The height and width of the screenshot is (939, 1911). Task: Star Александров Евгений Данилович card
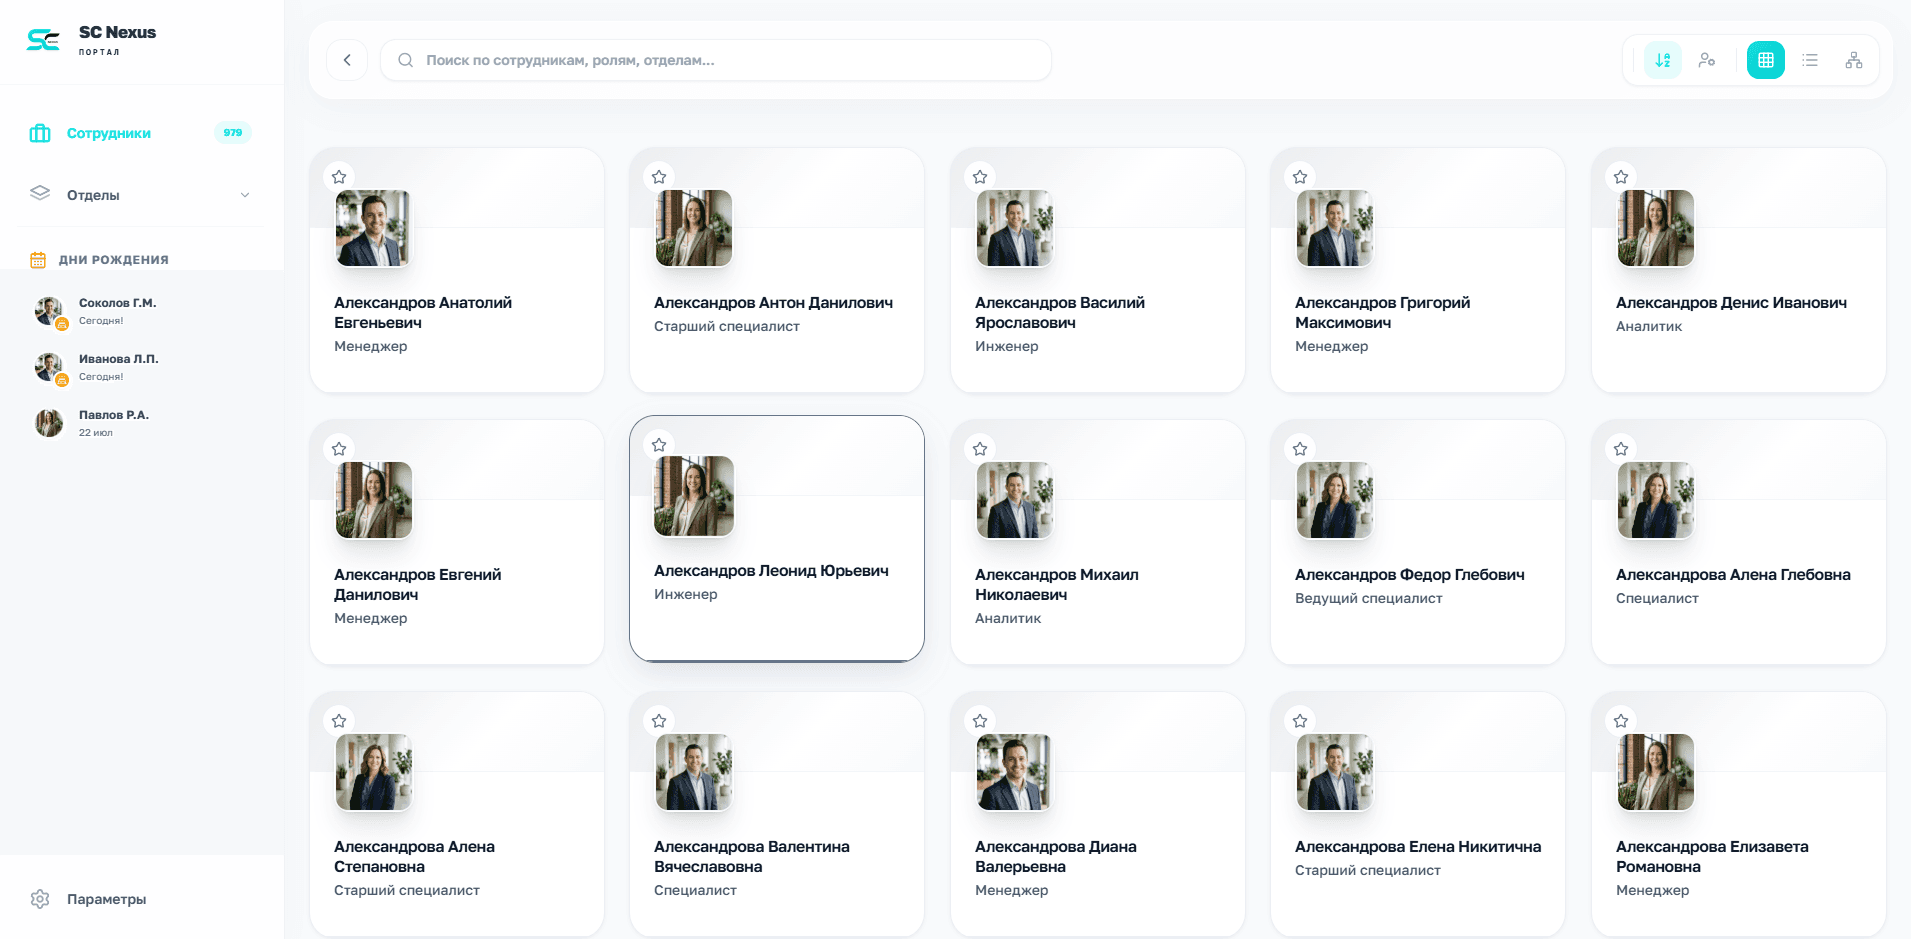click(x=339, y=449)
